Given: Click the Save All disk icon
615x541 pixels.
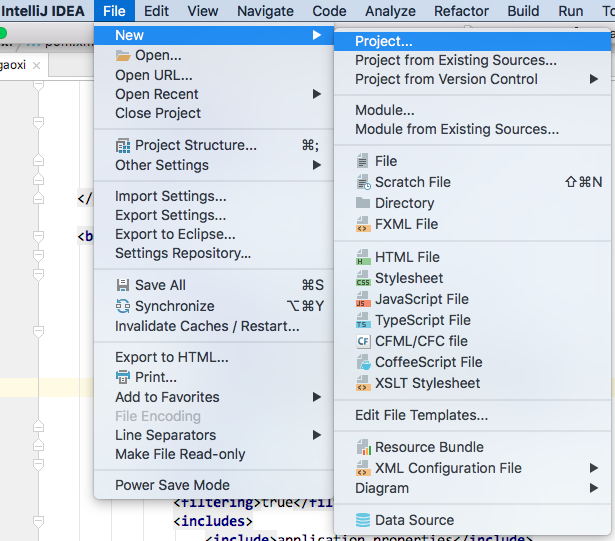Looking at the screenshot, I should coord(123,286).
